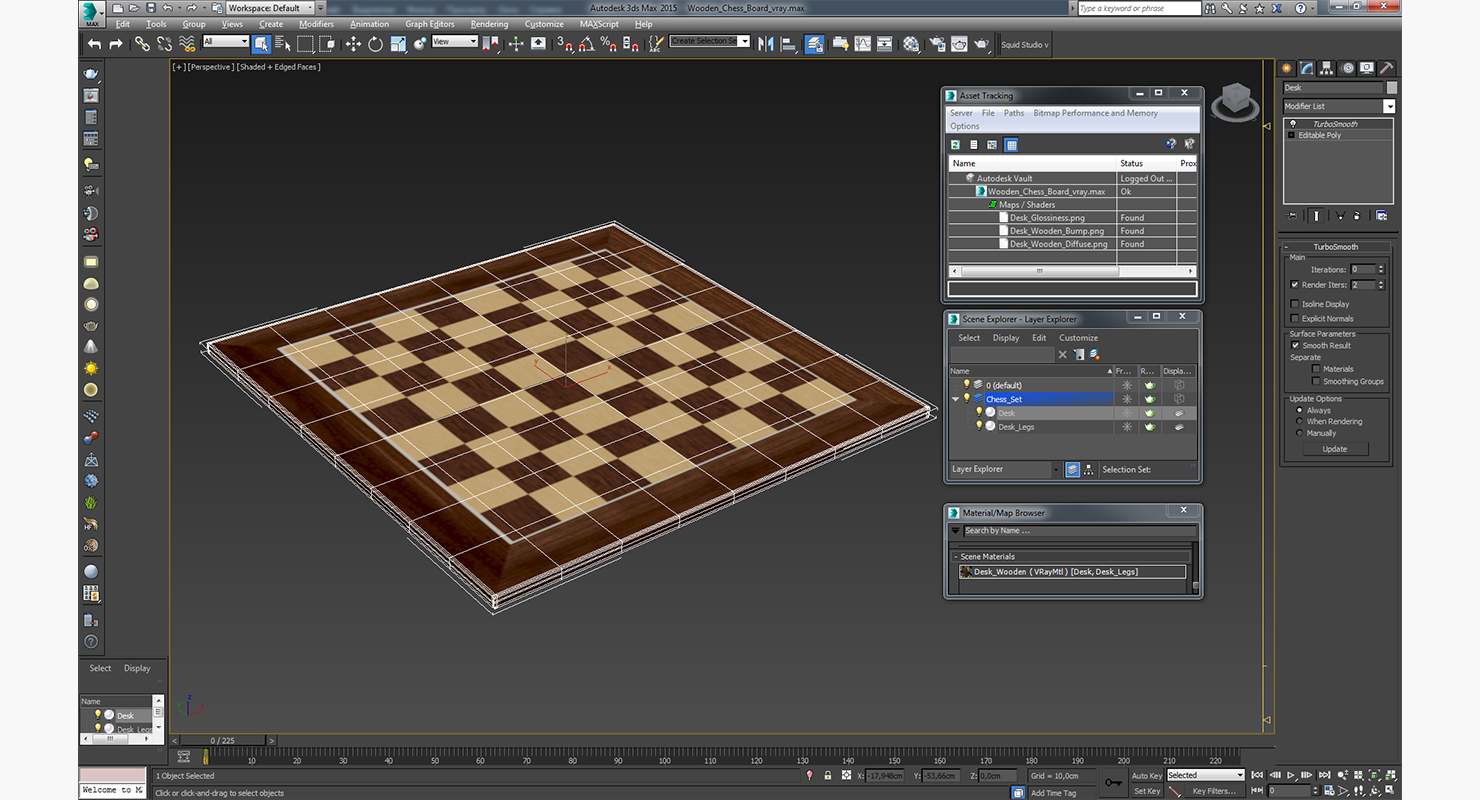The image size is (1480, 800).
Task: Open Paths menu in Asset Tracking
Action: pyautogui.click(x=1014, y=113)
